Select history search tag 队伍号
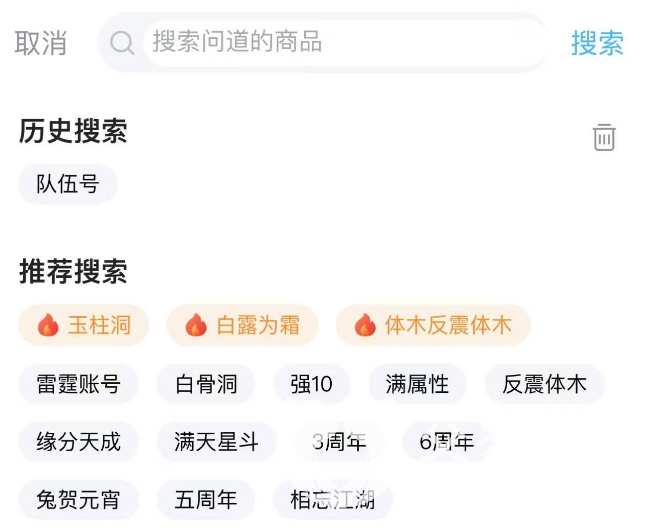The image size is (646, 532). click(x=68, y=184)
